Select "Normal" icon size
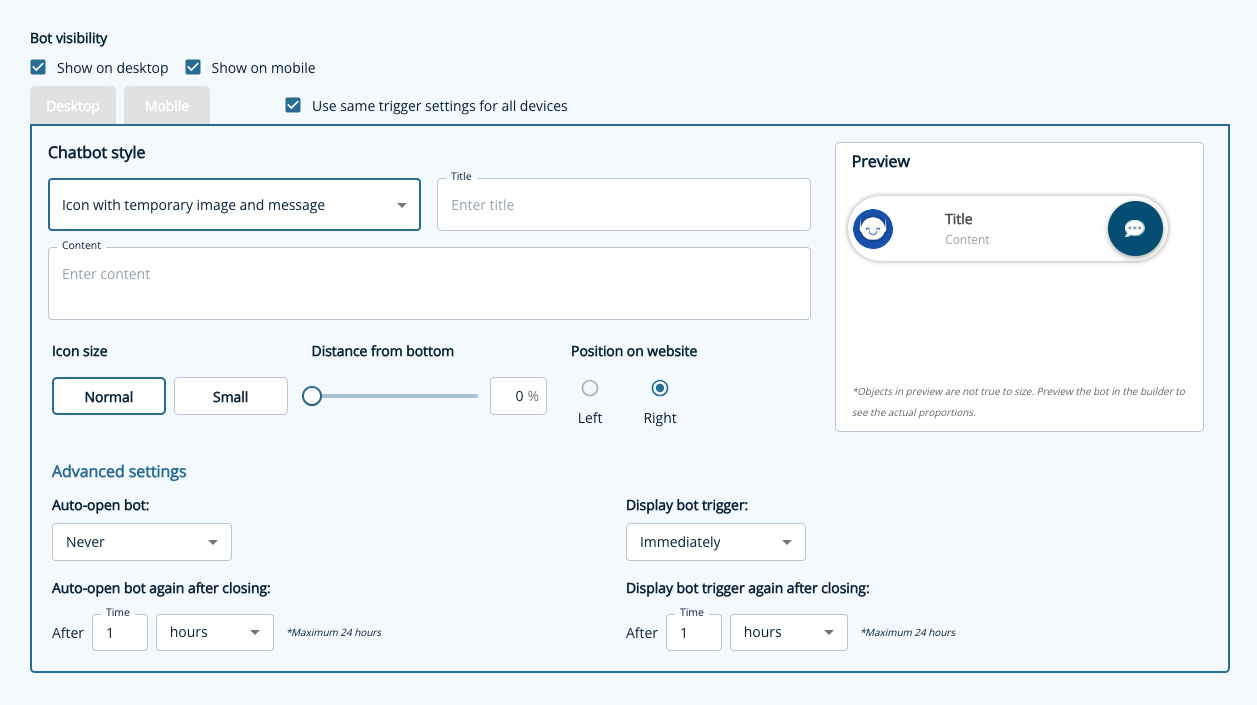1257x705 pixels. (108, 396)
